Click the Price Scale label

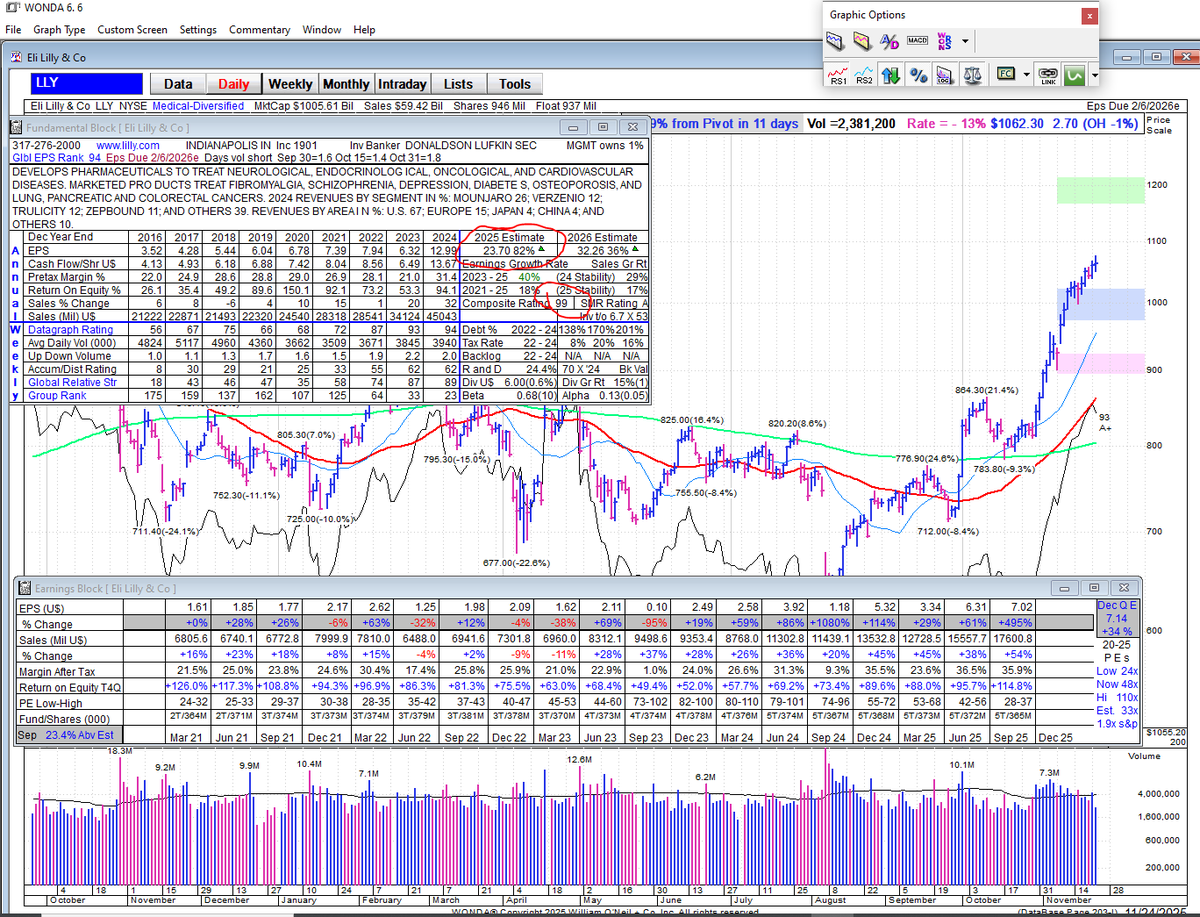tap(1160, 124)
